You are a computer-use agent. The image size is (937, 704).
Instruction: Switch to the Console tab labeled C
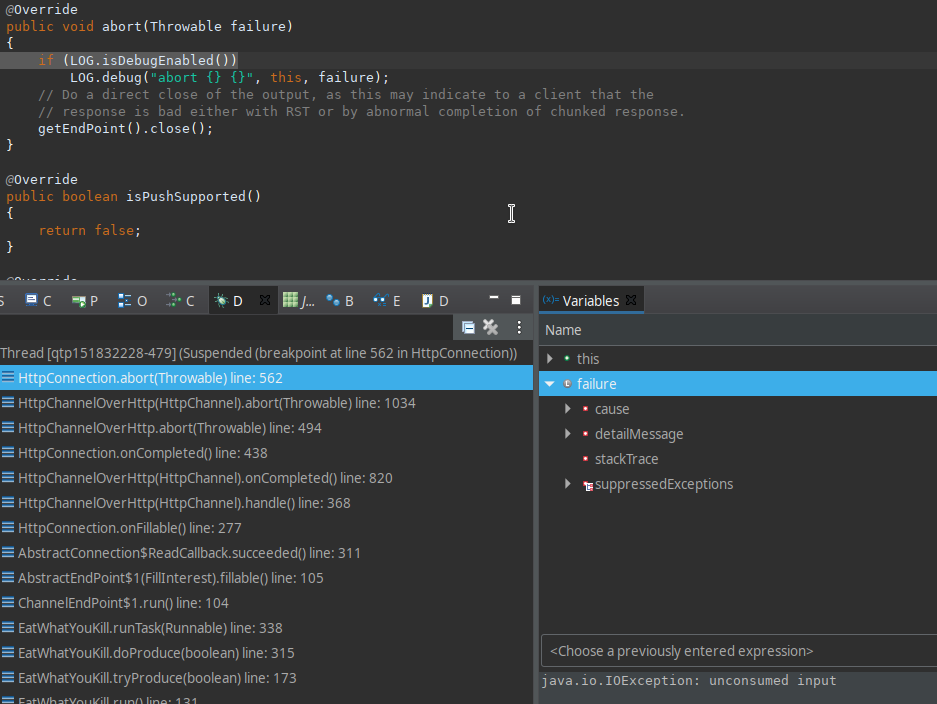[x=39, y=301]
